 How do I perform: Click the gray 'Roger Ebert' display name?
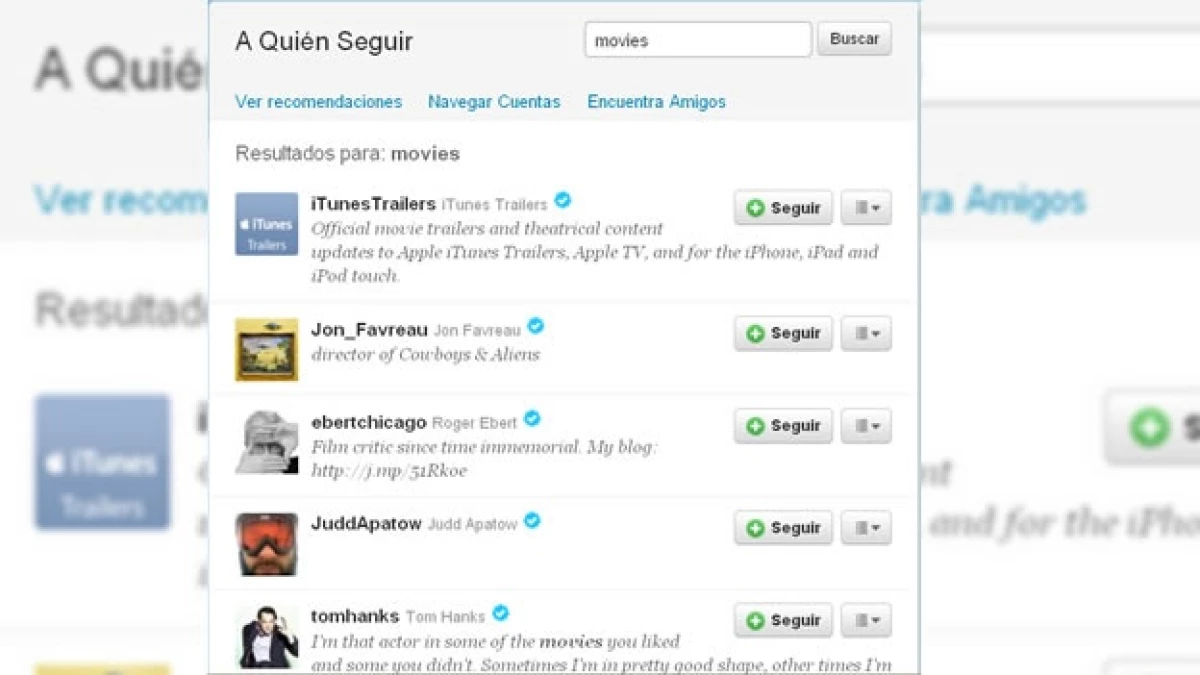[x=475, y=423]
